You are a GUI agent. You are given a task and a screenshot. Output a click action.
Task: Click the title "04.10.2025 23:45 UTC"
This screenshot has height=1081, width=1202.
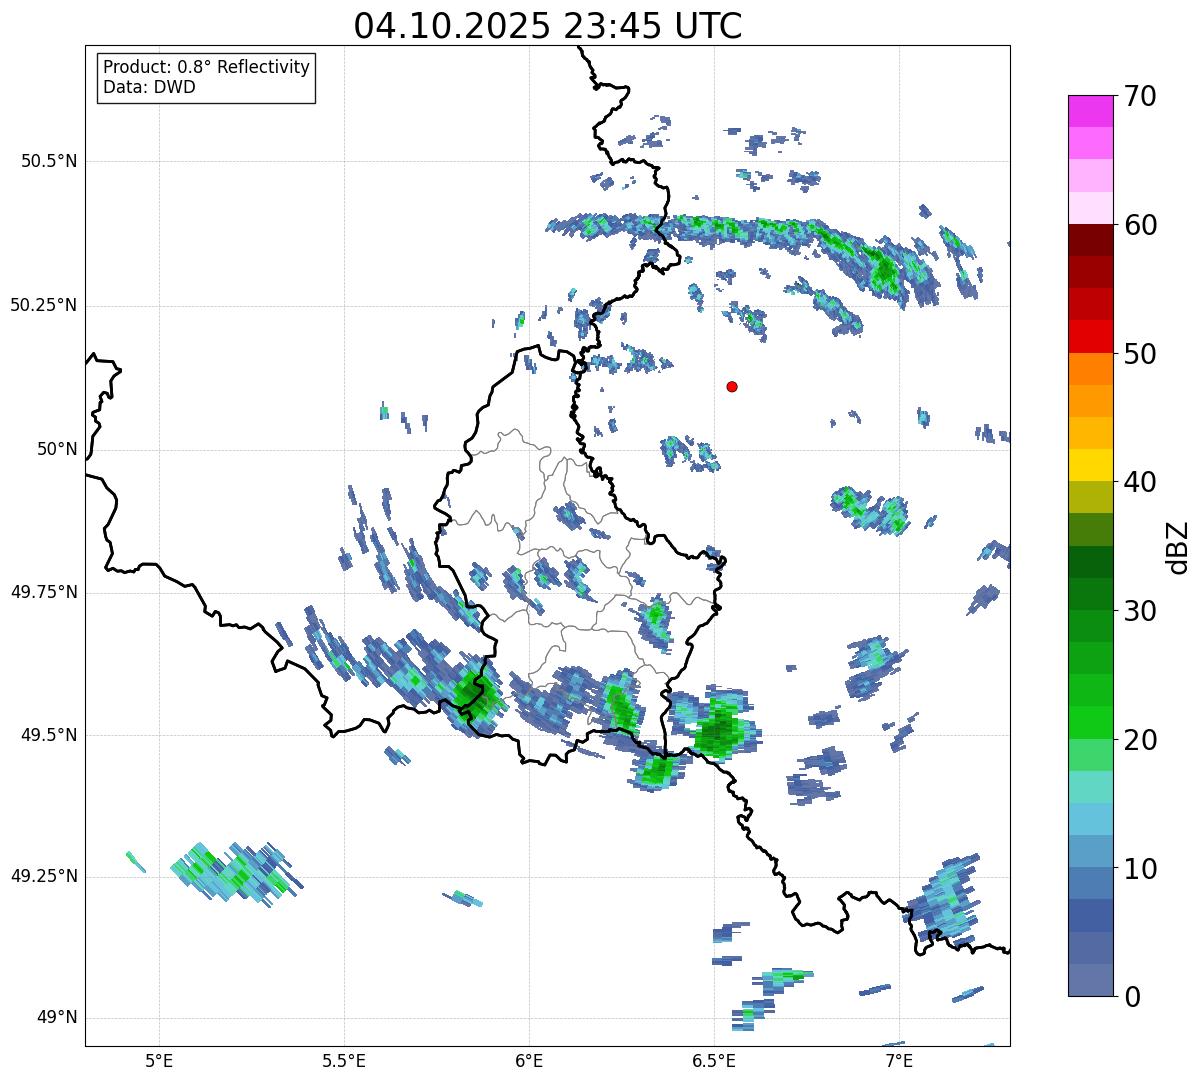tap(548, 26)
